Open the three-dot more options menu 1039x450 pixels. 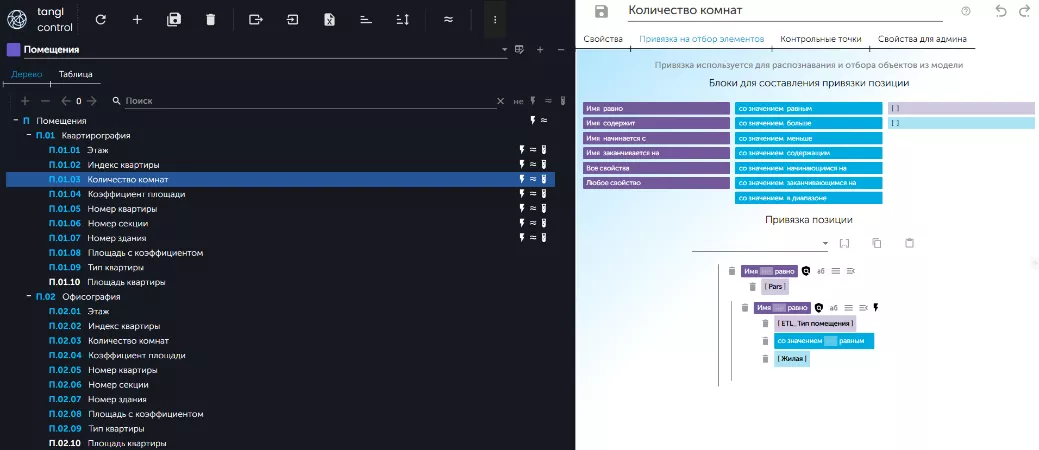click(x=495, y=19)
